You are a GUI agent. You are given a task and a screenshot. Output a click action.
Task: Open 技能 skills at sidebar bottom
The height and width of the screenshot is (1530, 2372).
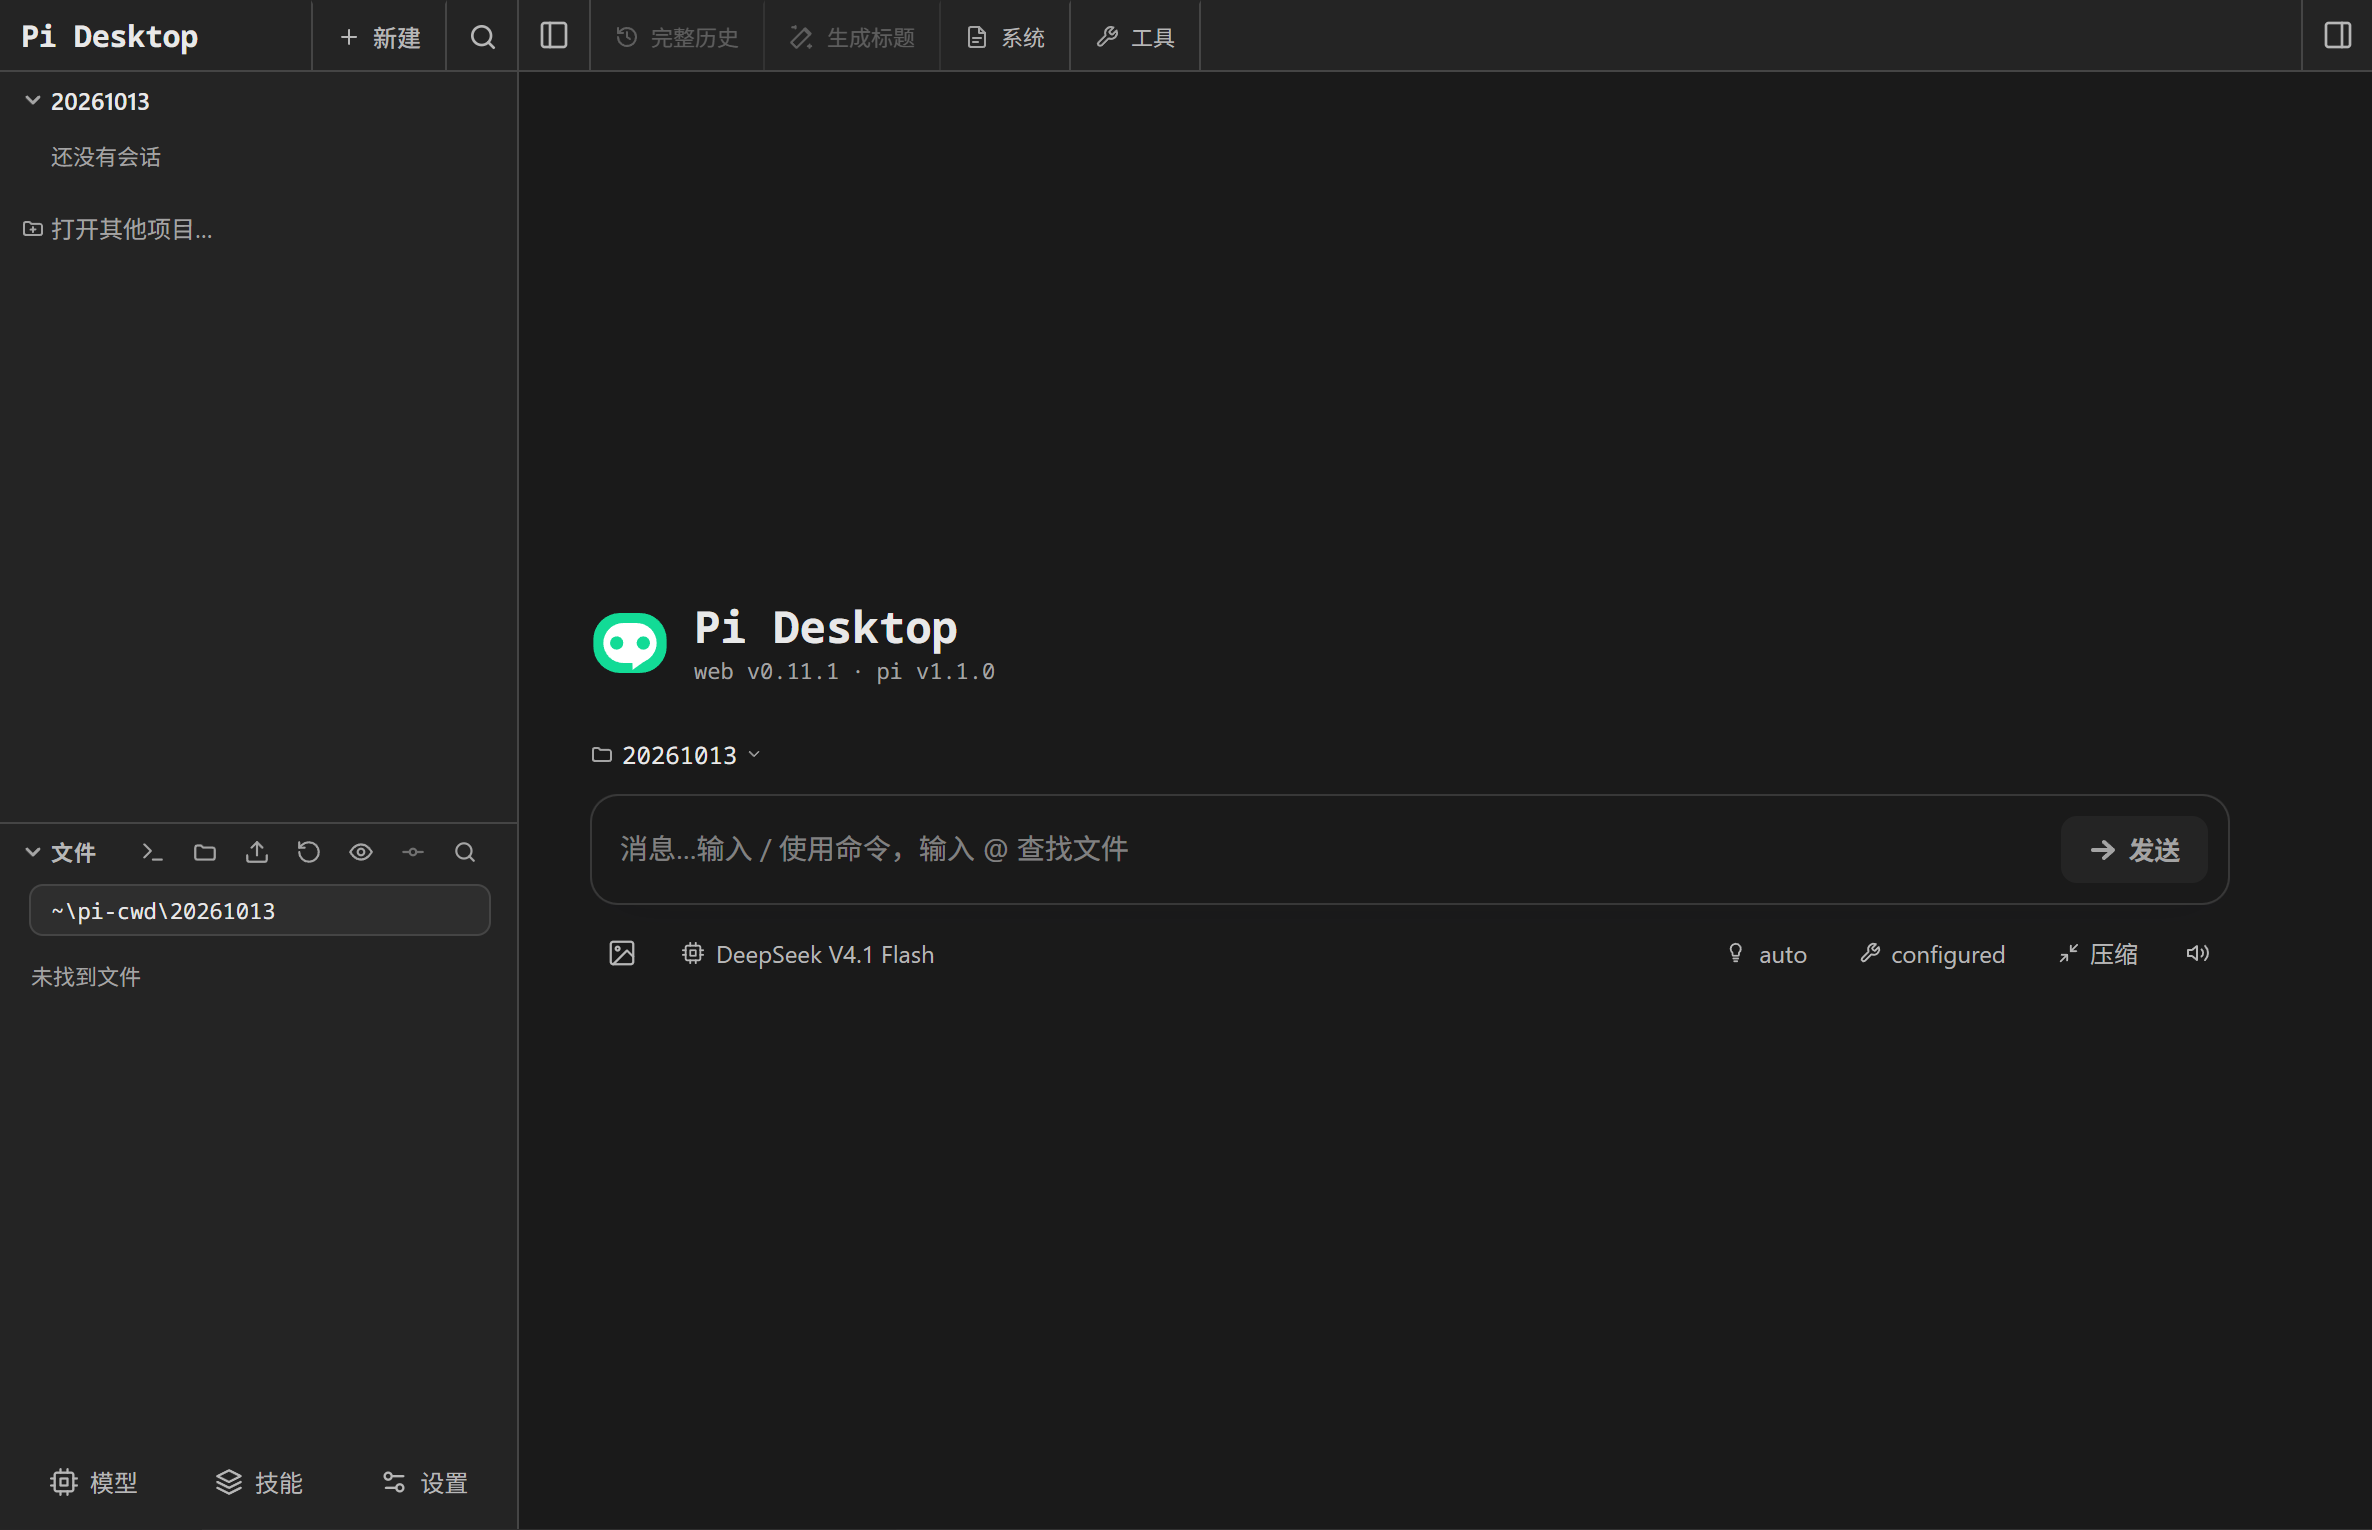(x=259, y=1482)
